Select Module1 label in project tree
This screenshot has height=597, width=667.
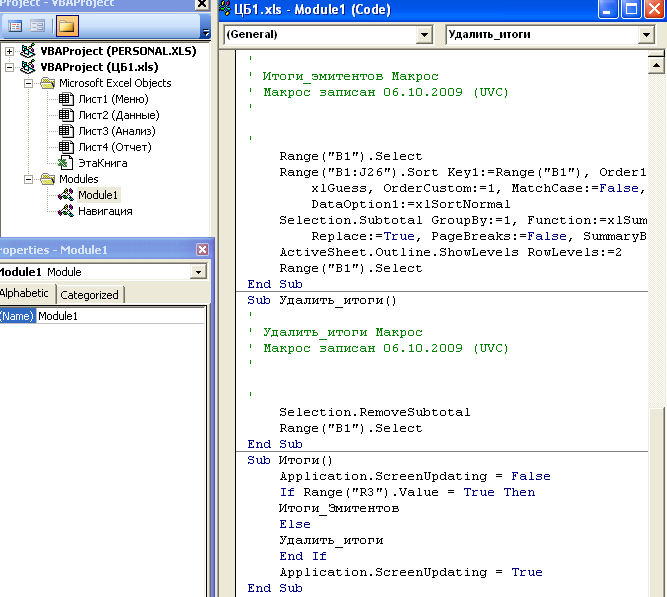pos(98,195)
